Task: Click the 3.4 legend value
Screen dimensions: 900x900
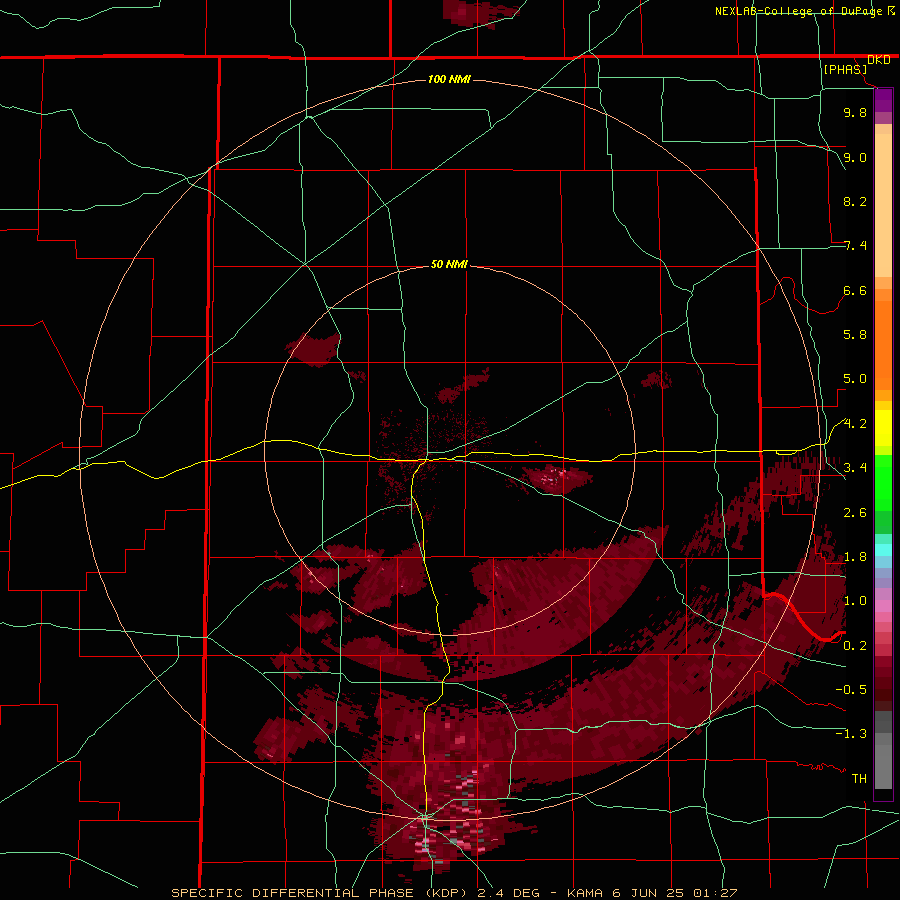Action: (x=855, y=468)
